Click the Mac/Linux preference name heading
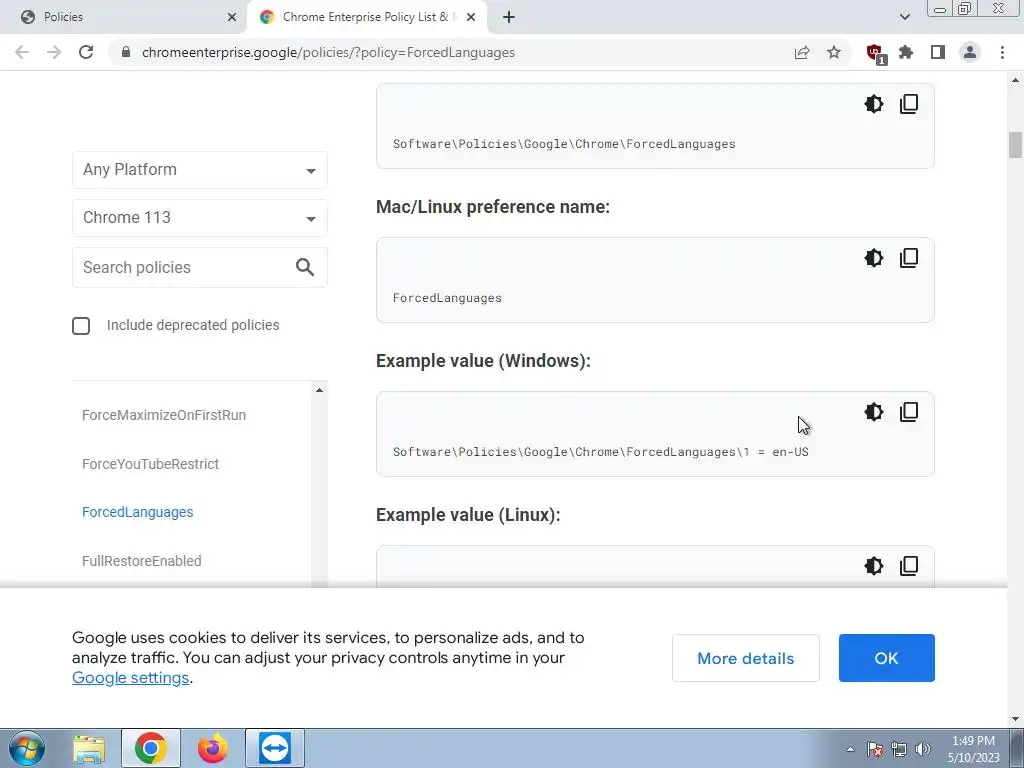The image size is (1024, 768). tap(493, 207)
